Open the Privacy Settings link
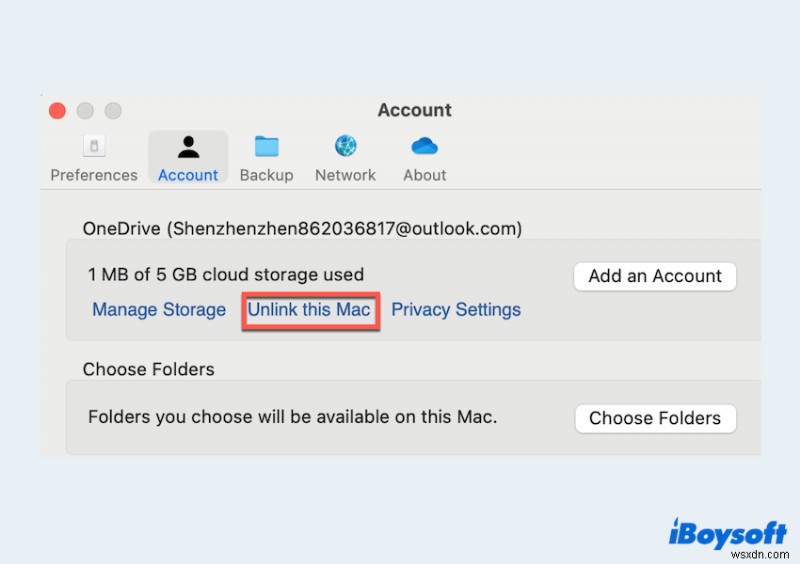 pos(456,309)
